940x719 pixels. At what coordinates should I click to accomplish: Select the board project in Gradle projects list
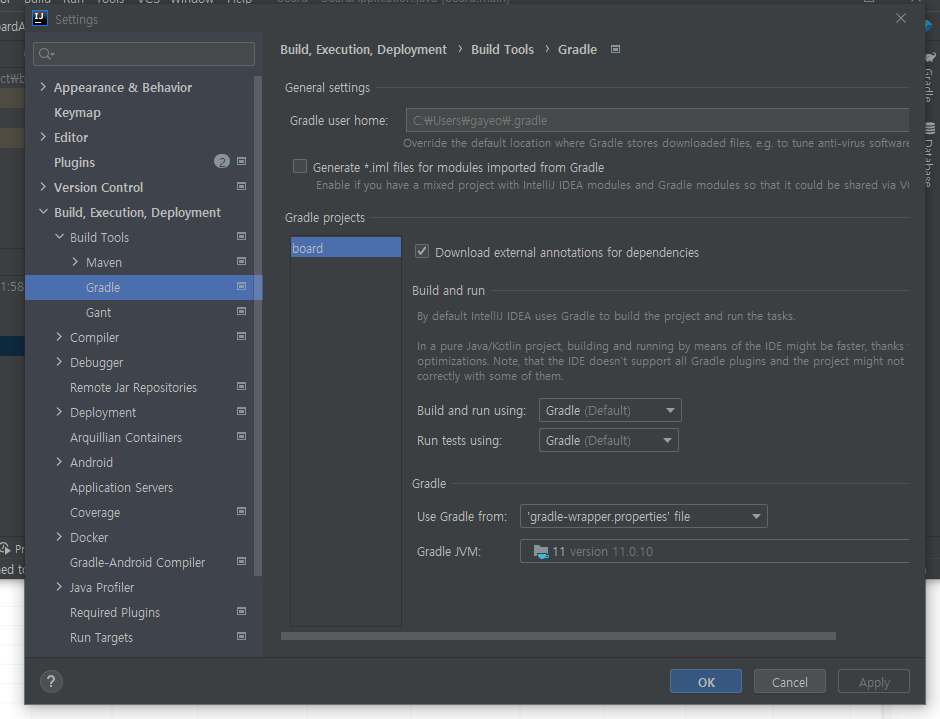click(346, 248)
